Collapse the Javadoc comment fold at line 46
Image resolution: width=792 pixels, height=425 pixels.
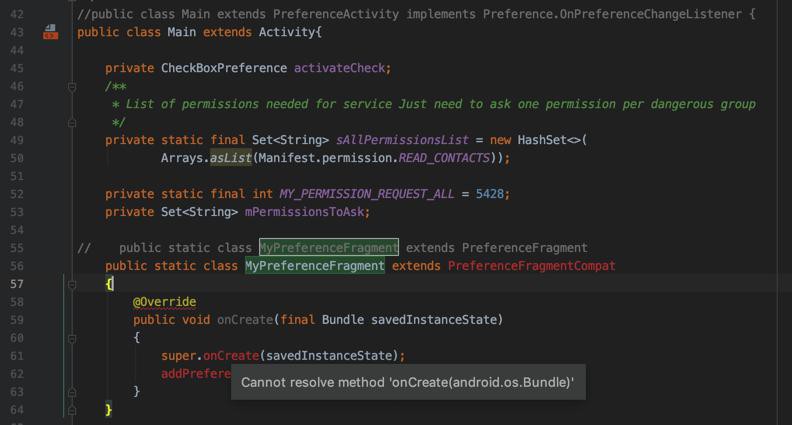72,87
